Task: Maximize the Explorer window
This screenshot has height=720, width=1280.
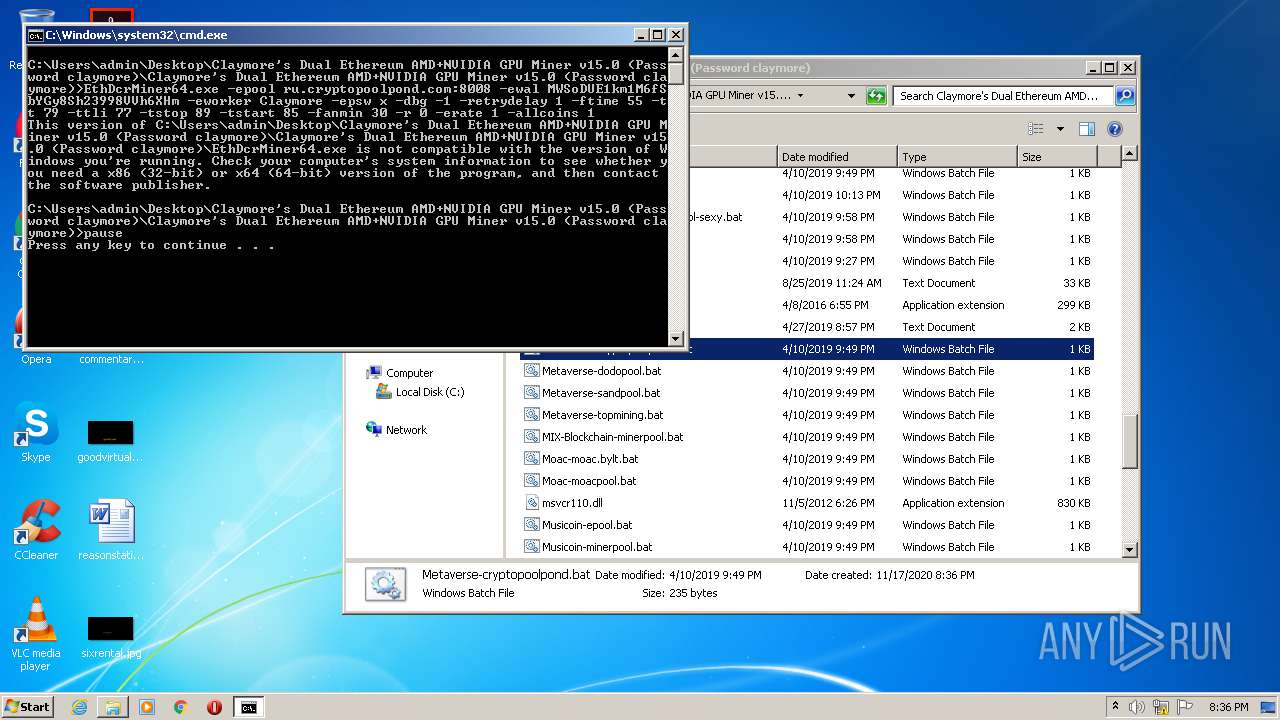Action: tap(1110, 68)
